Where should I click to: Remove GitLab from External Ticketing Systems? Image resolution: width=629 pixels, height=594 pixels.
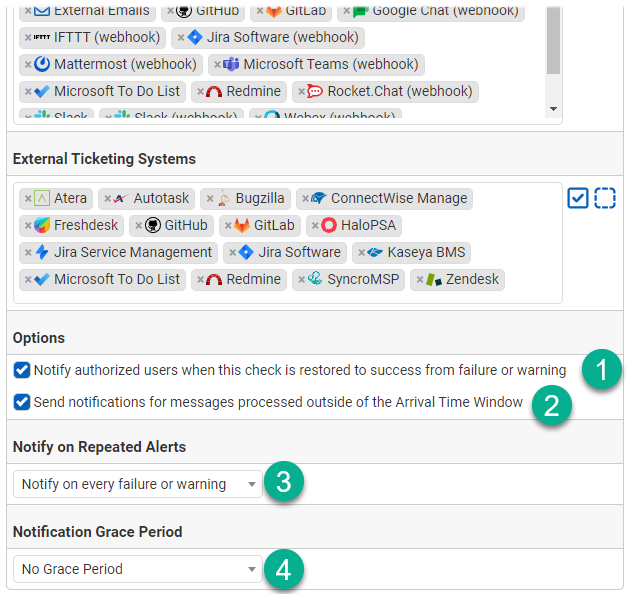tap(228, 225)
